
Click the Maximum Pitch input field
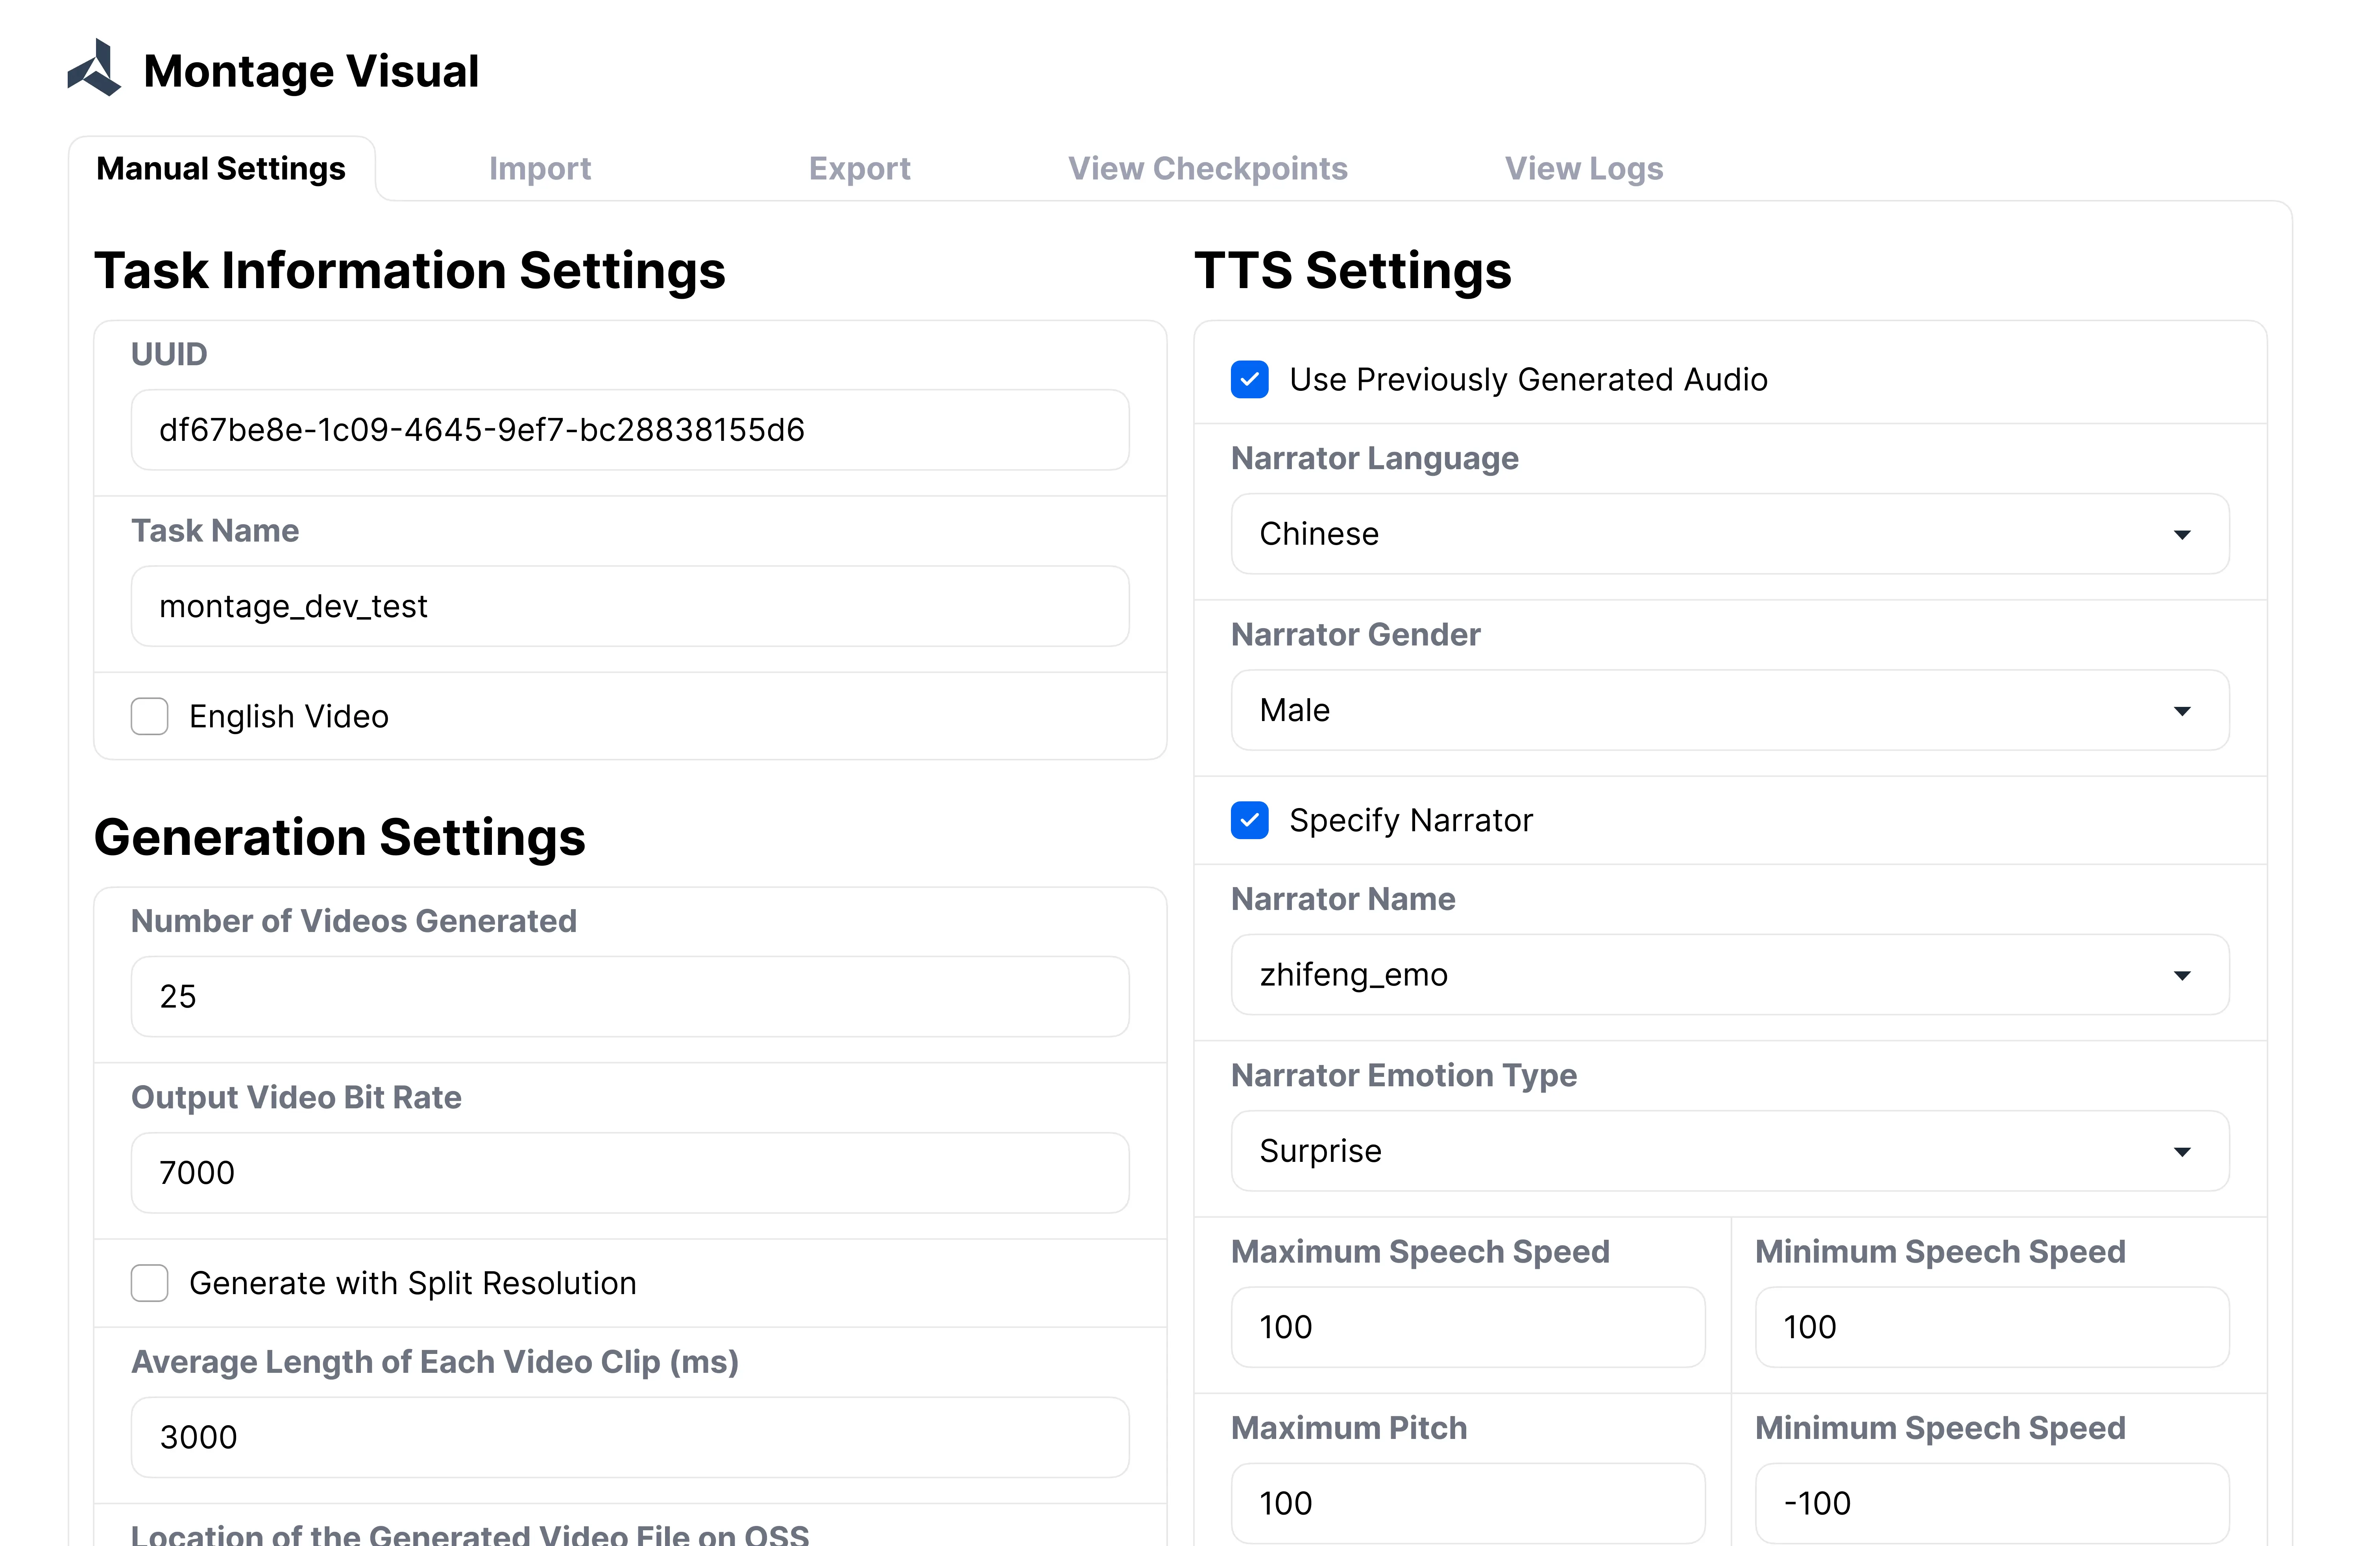[x=1467, y=1503]
